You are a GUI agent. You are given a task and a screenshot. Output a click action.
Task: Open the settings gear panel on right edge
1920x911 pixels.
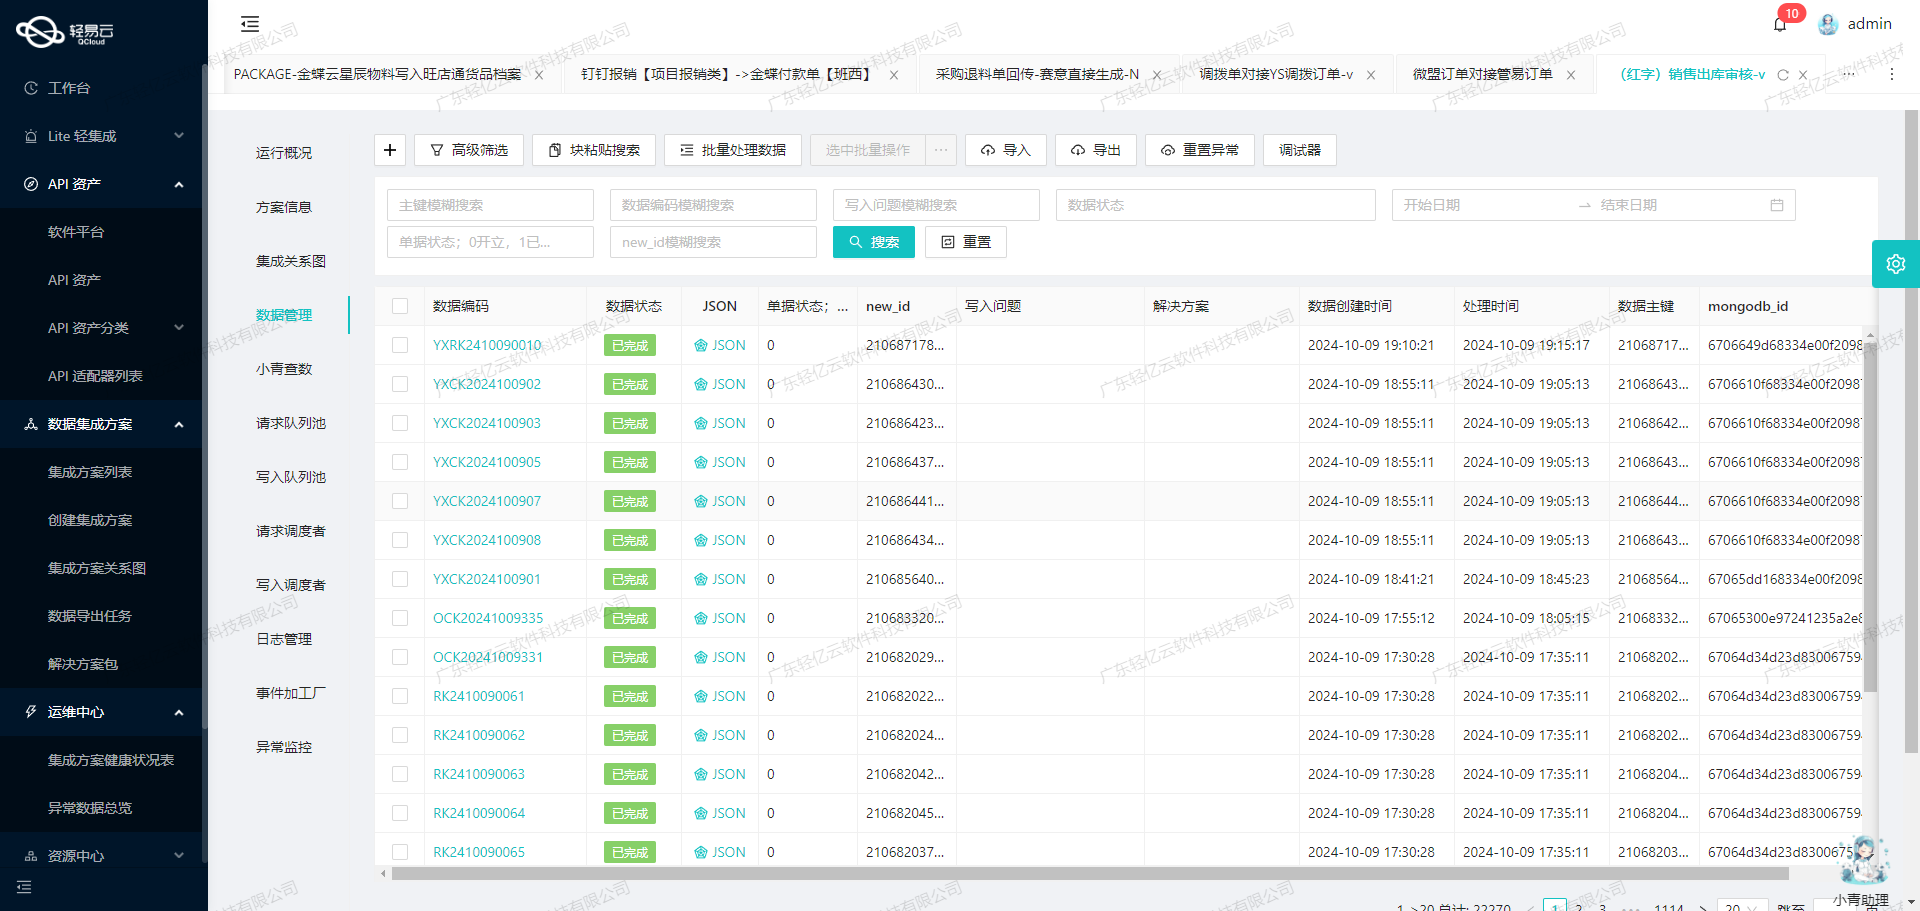(1896, 263)
